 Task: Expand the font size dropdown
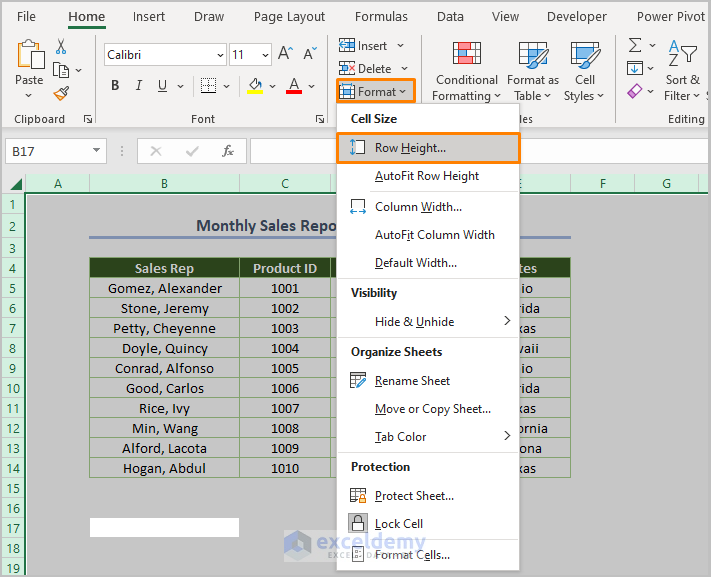[265, 55]
